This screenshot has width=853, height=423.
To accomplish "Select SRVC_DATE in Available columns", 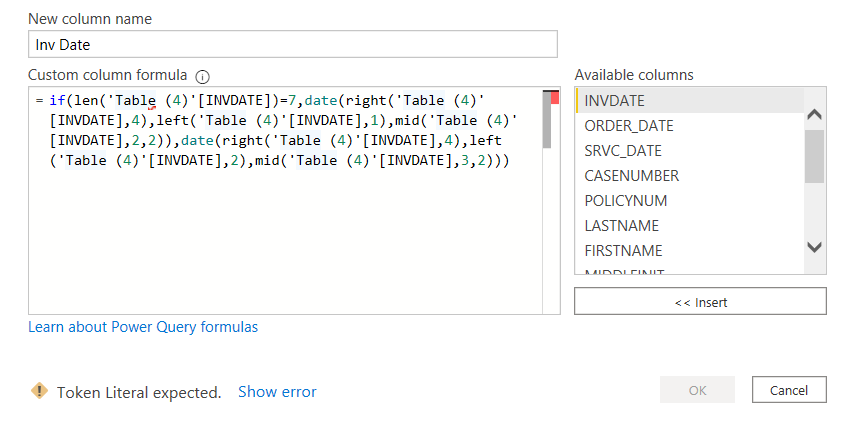I will (690, 151).
